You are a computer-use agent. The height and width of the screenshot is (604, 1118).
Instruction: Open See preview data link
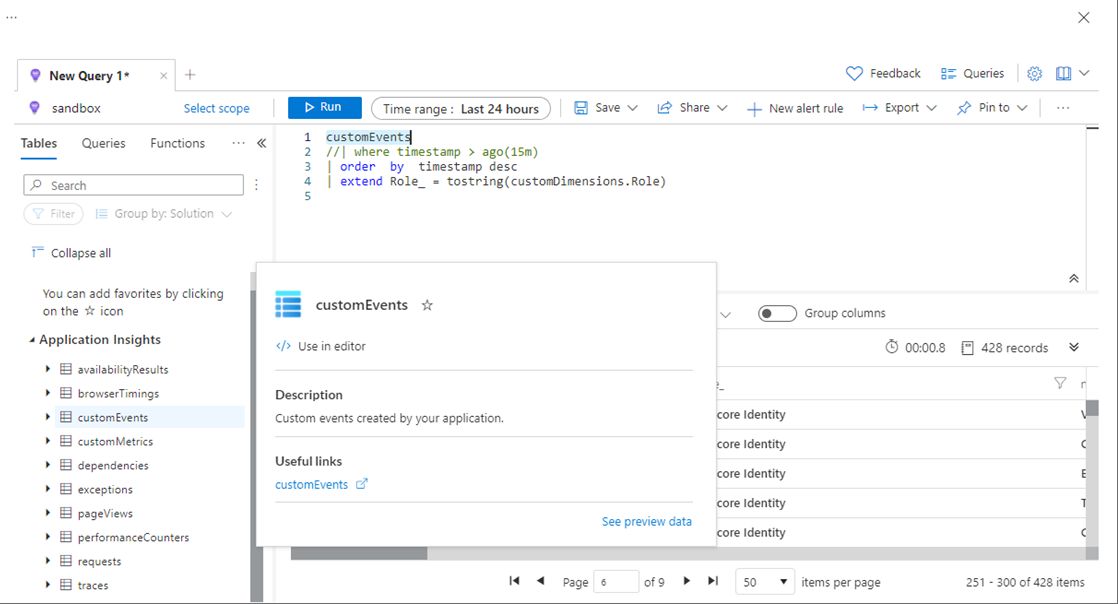(646, 521)
